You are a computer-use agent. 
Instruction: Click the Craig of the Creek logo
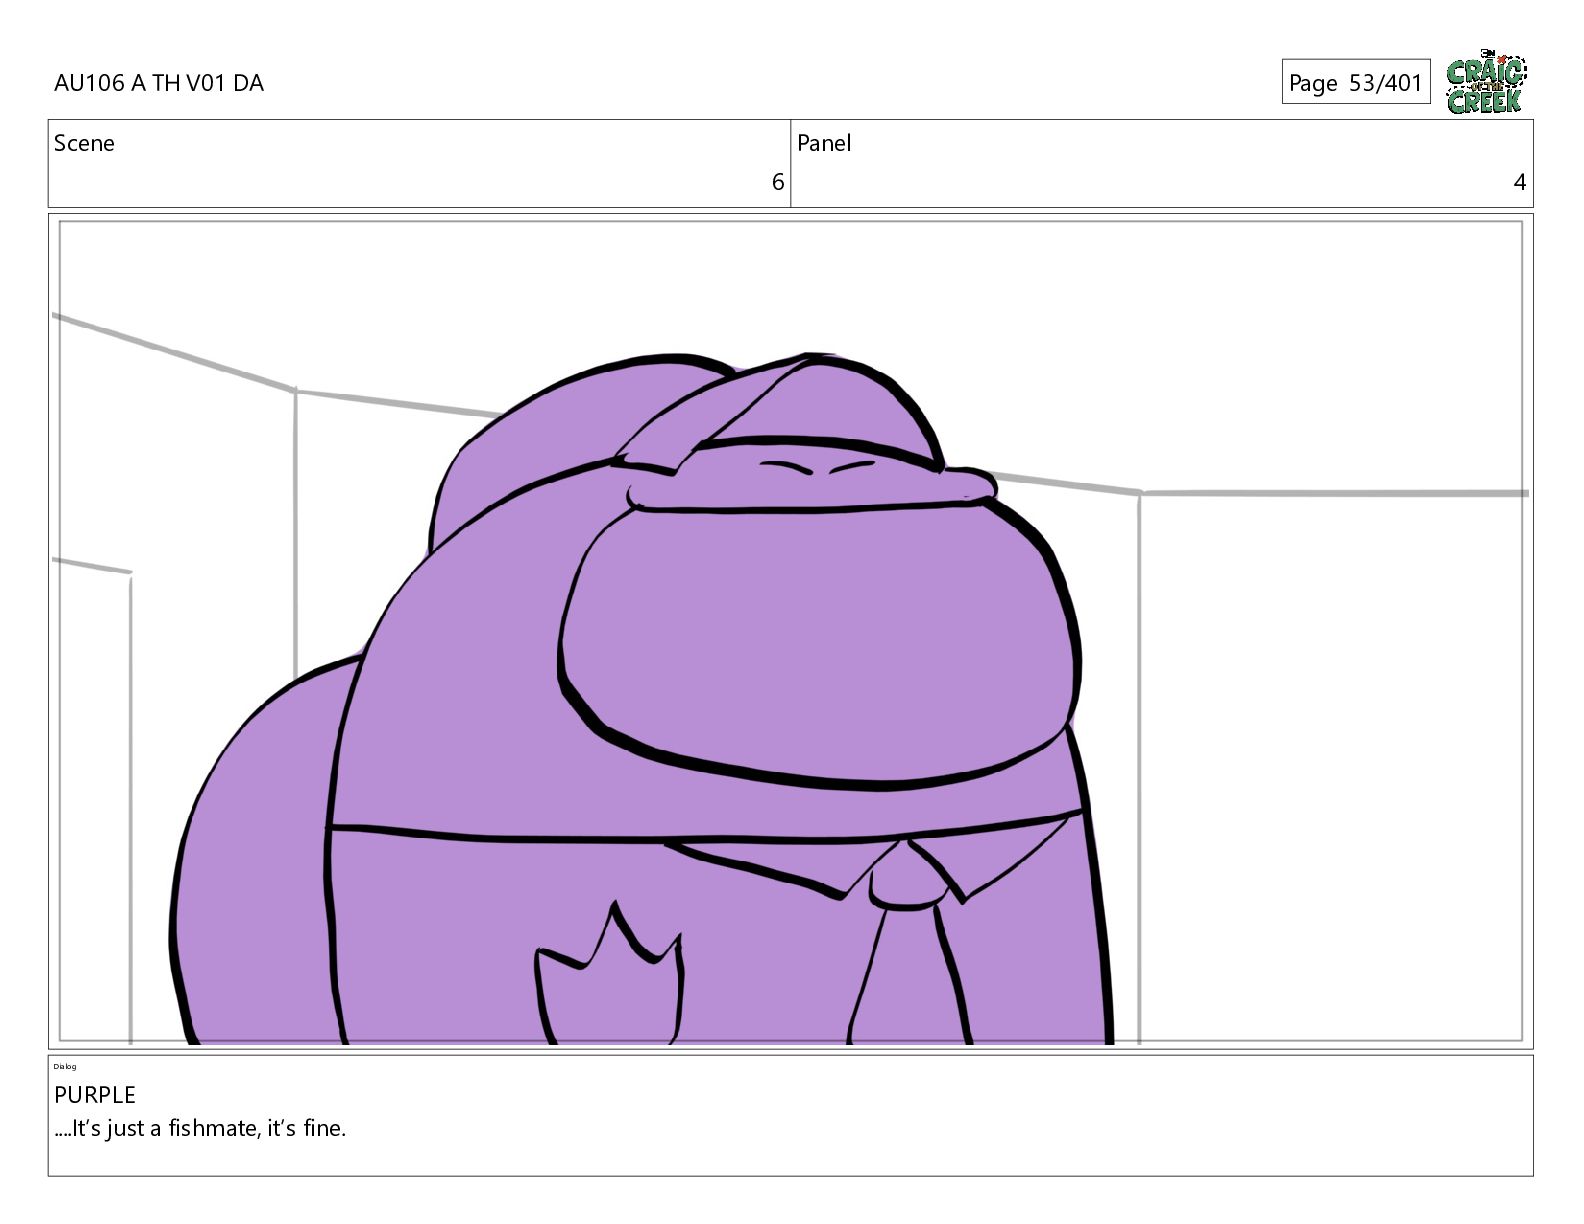(1486, 81)
